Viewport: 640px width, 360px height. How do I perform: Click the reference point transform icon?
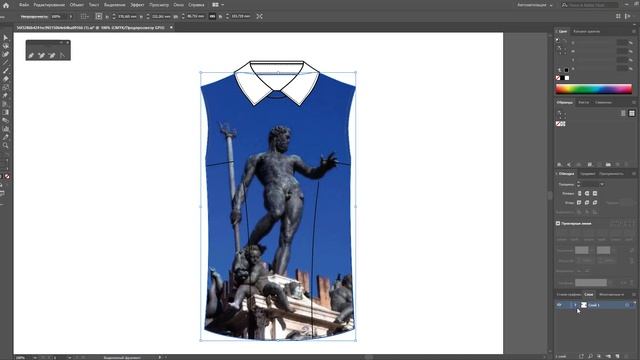(x=99, y=16)
